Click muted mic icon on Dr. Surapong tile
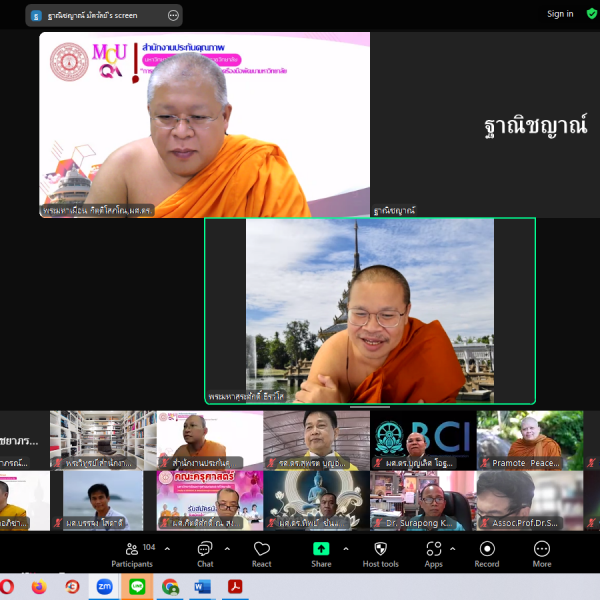Viewport: 600px width, 600px height. coord(378,523)
